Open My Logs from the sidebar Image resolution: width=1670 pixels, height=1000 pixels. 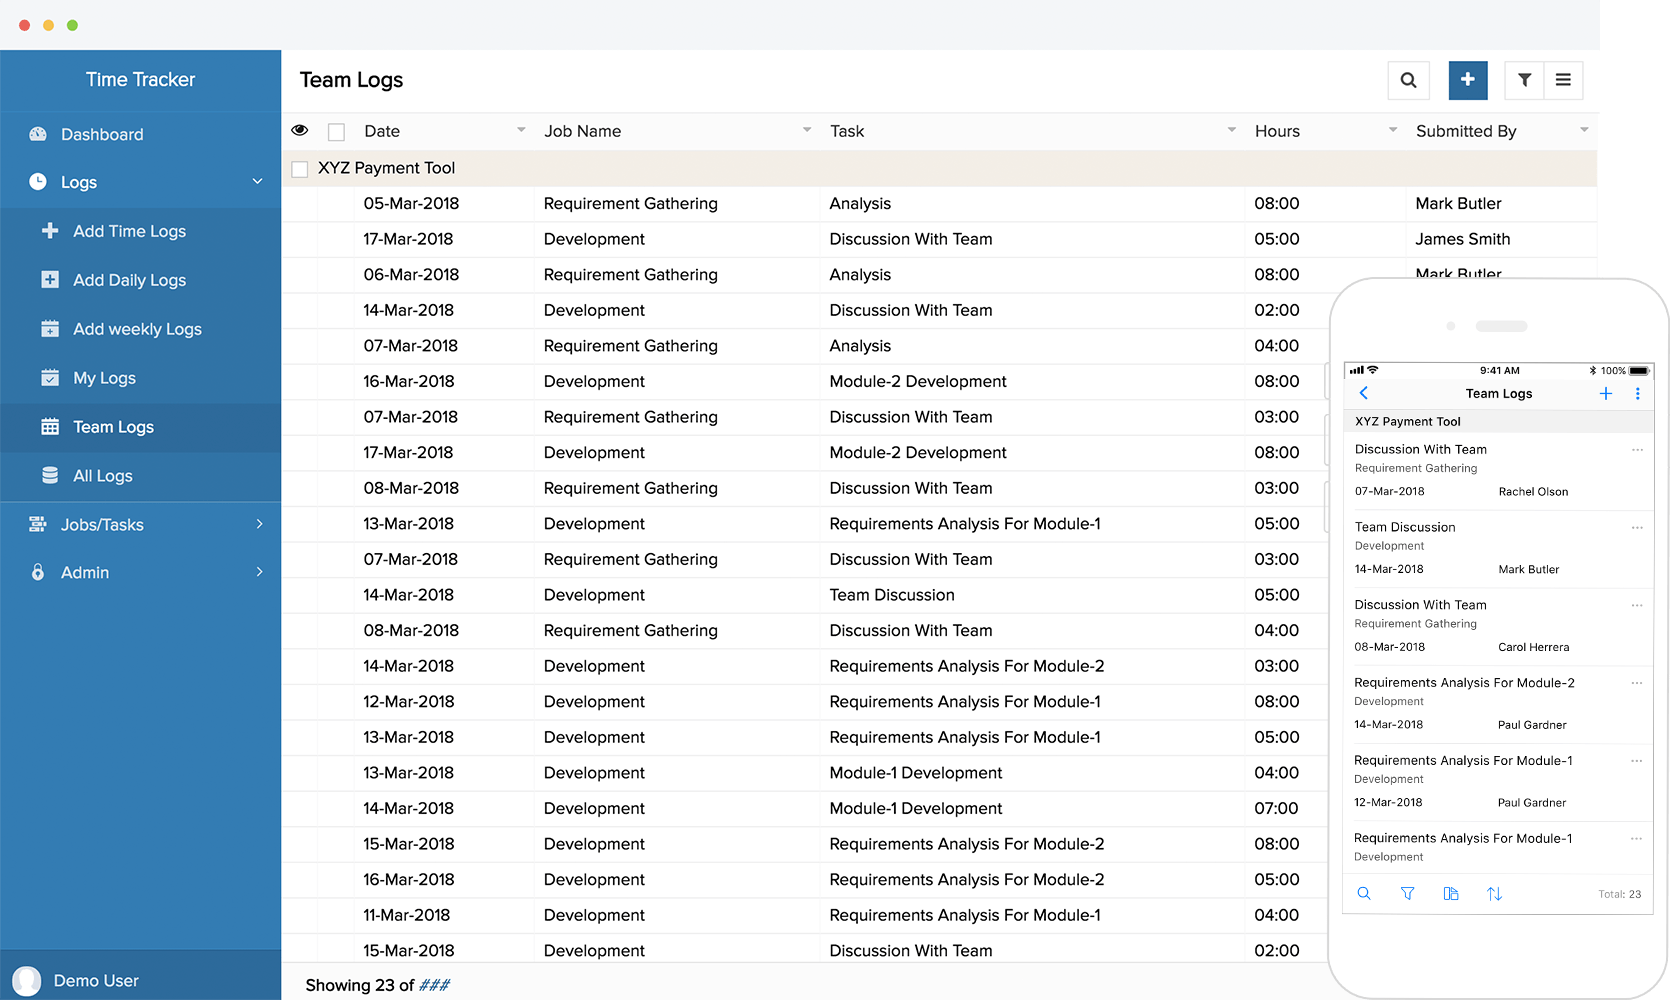tap(103, 377)
